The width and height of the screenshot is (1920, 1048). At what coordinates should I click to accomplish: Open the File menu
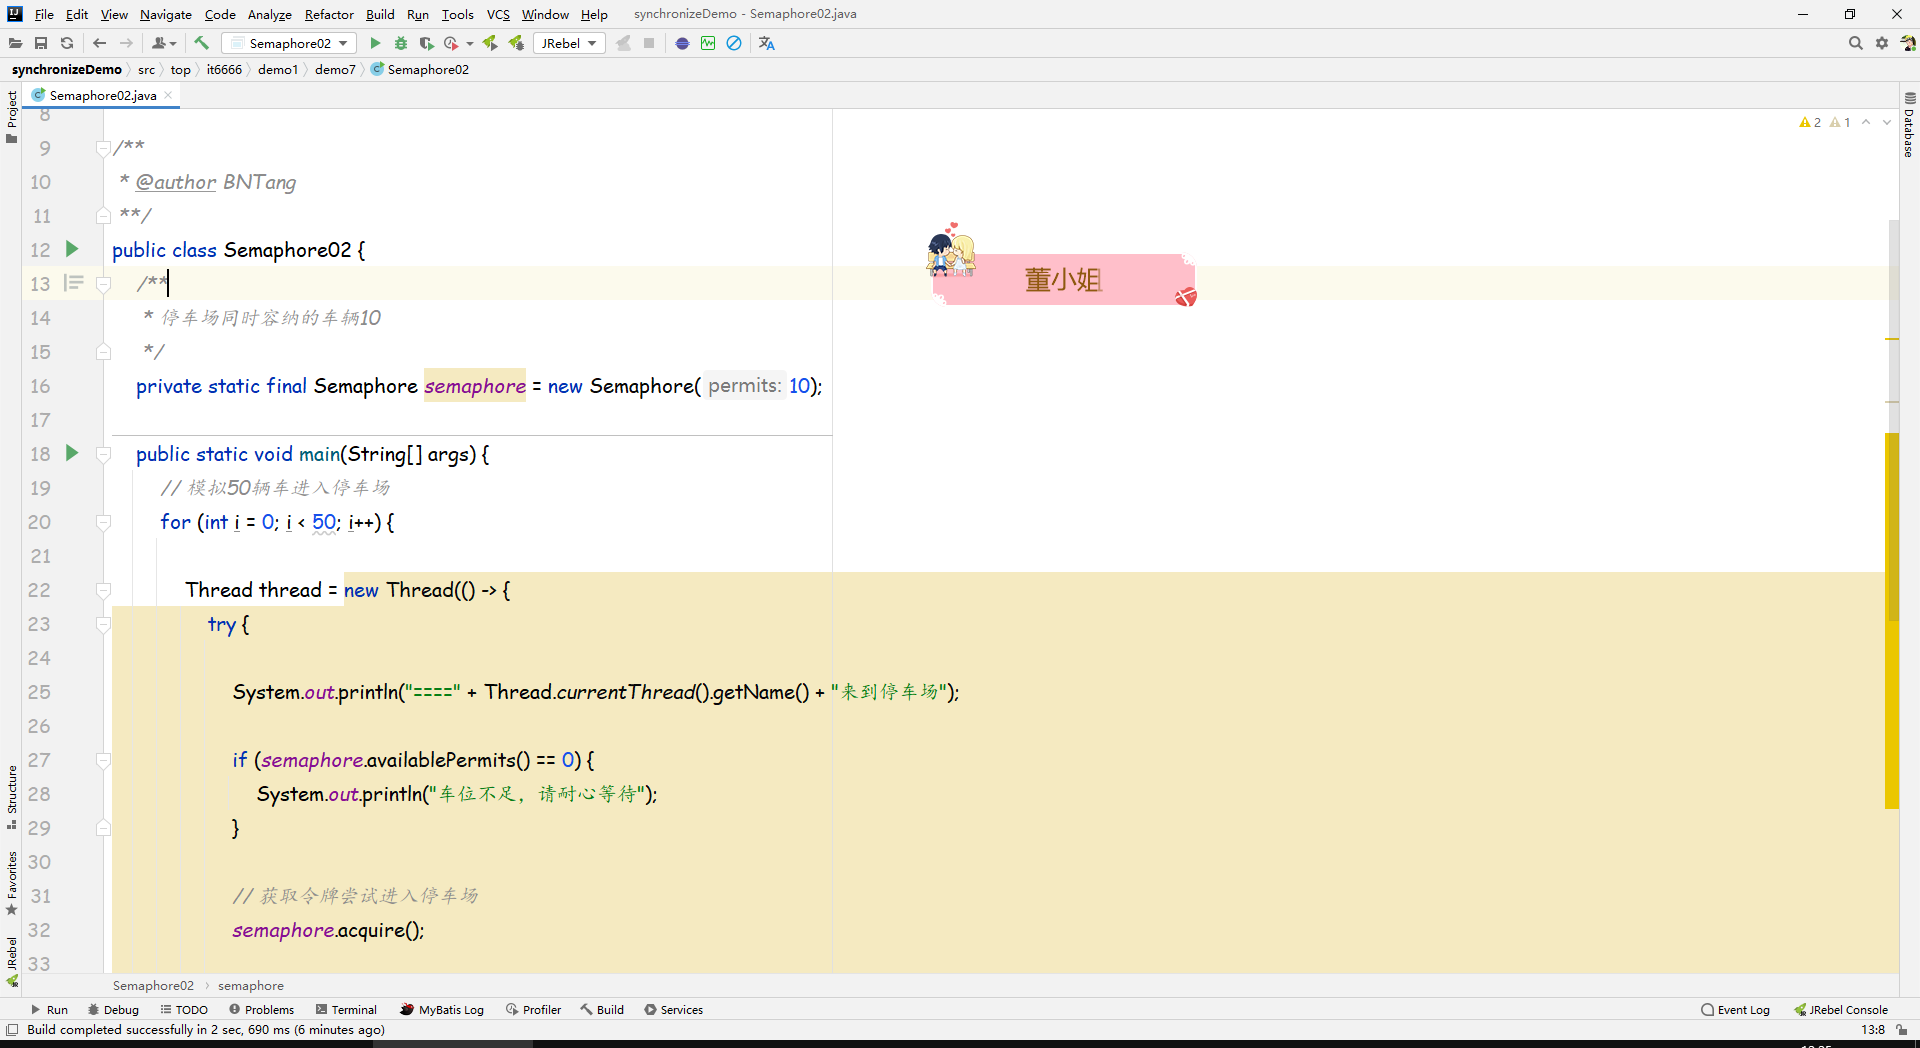tap(44, 14)
